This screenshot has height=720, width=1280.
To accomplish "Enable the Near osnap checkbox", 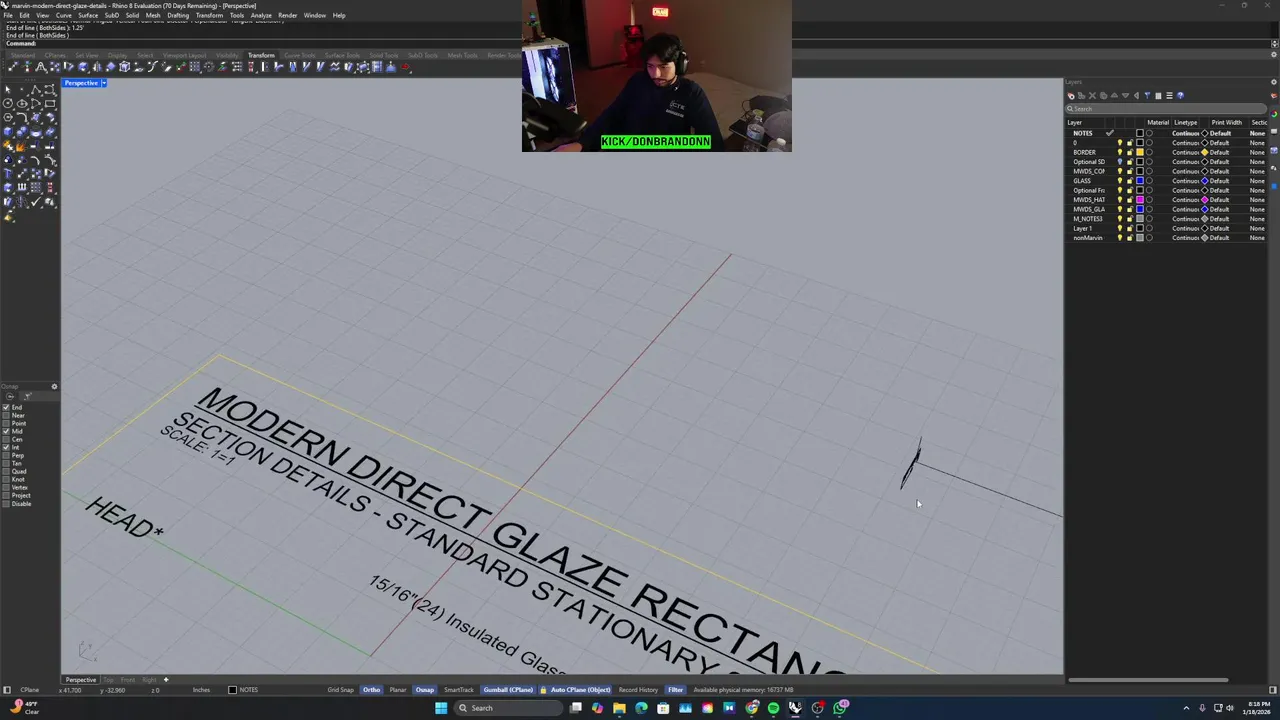I will coord(6,415).
